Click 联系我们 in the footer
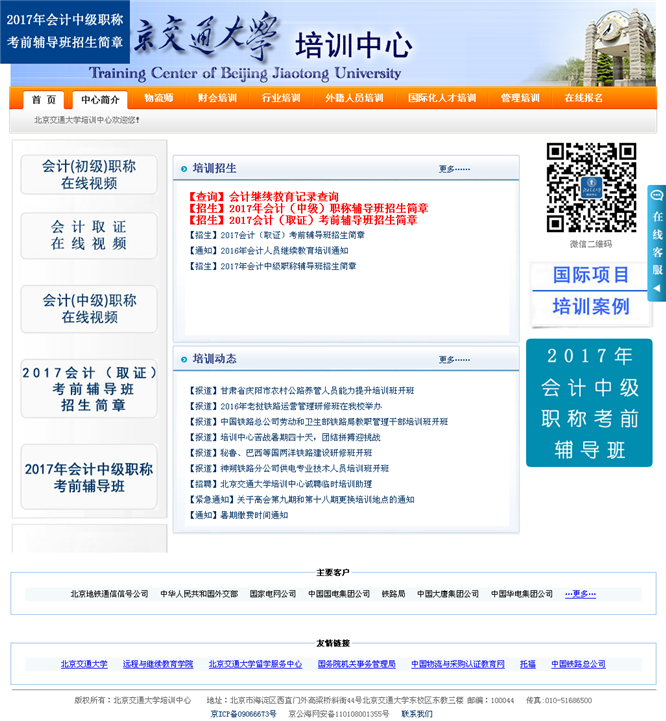Viewport: 666px width, 721px height. point(417,714)
